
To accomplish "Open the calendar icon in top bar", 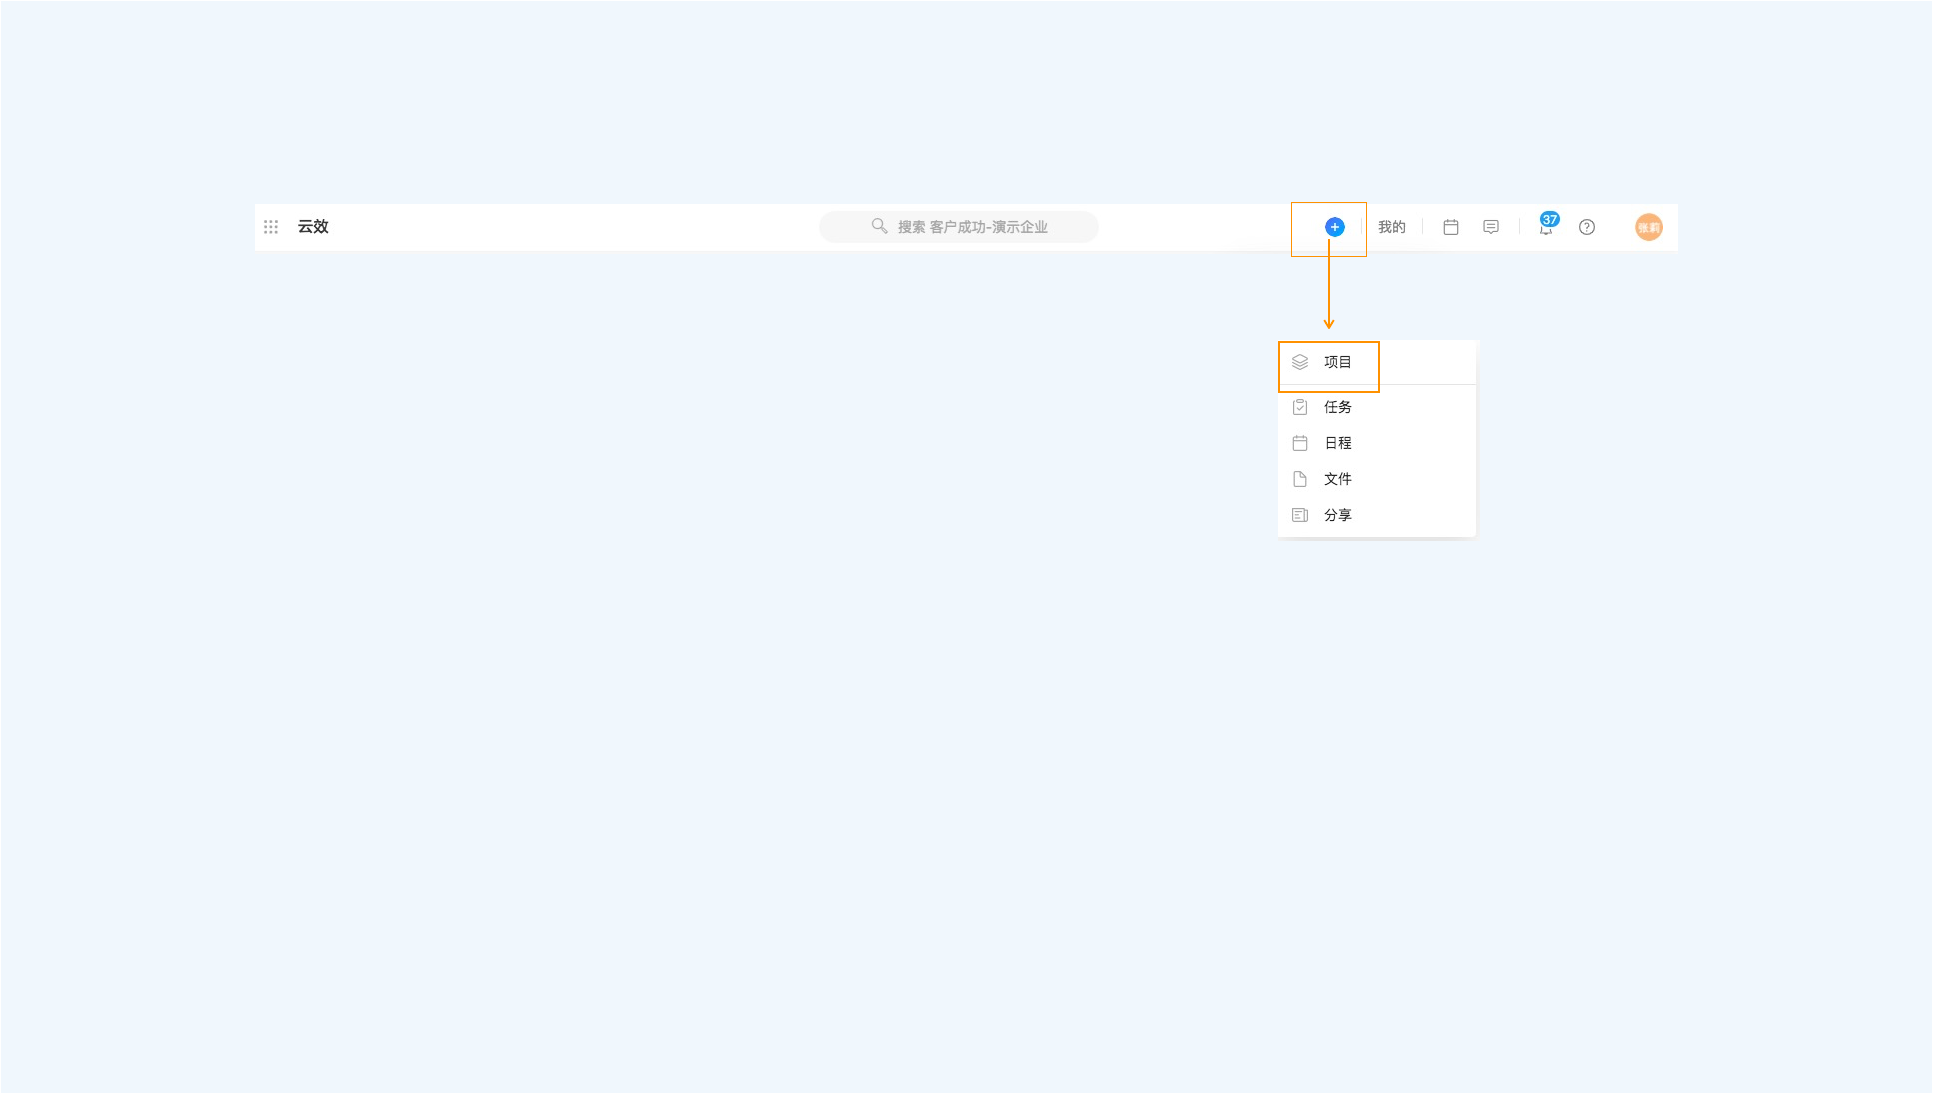I will (x=1450, y=227).
